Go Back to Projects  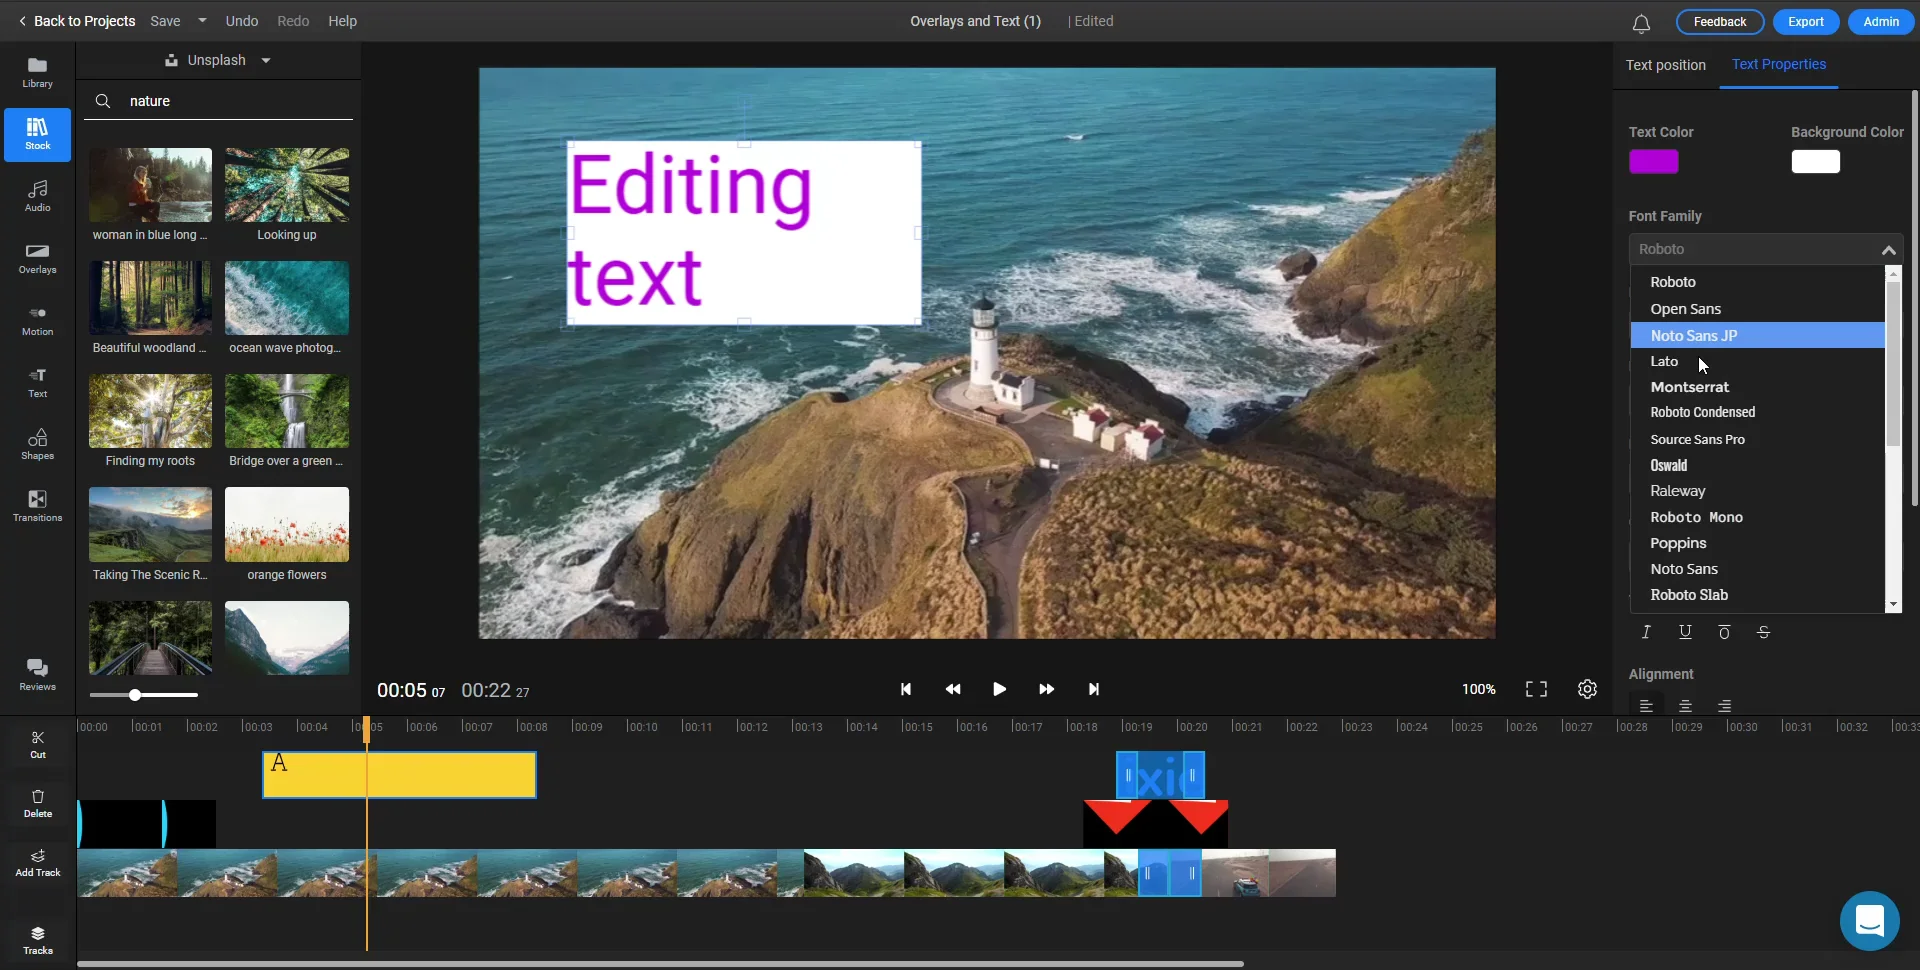[x=76, y=21]
